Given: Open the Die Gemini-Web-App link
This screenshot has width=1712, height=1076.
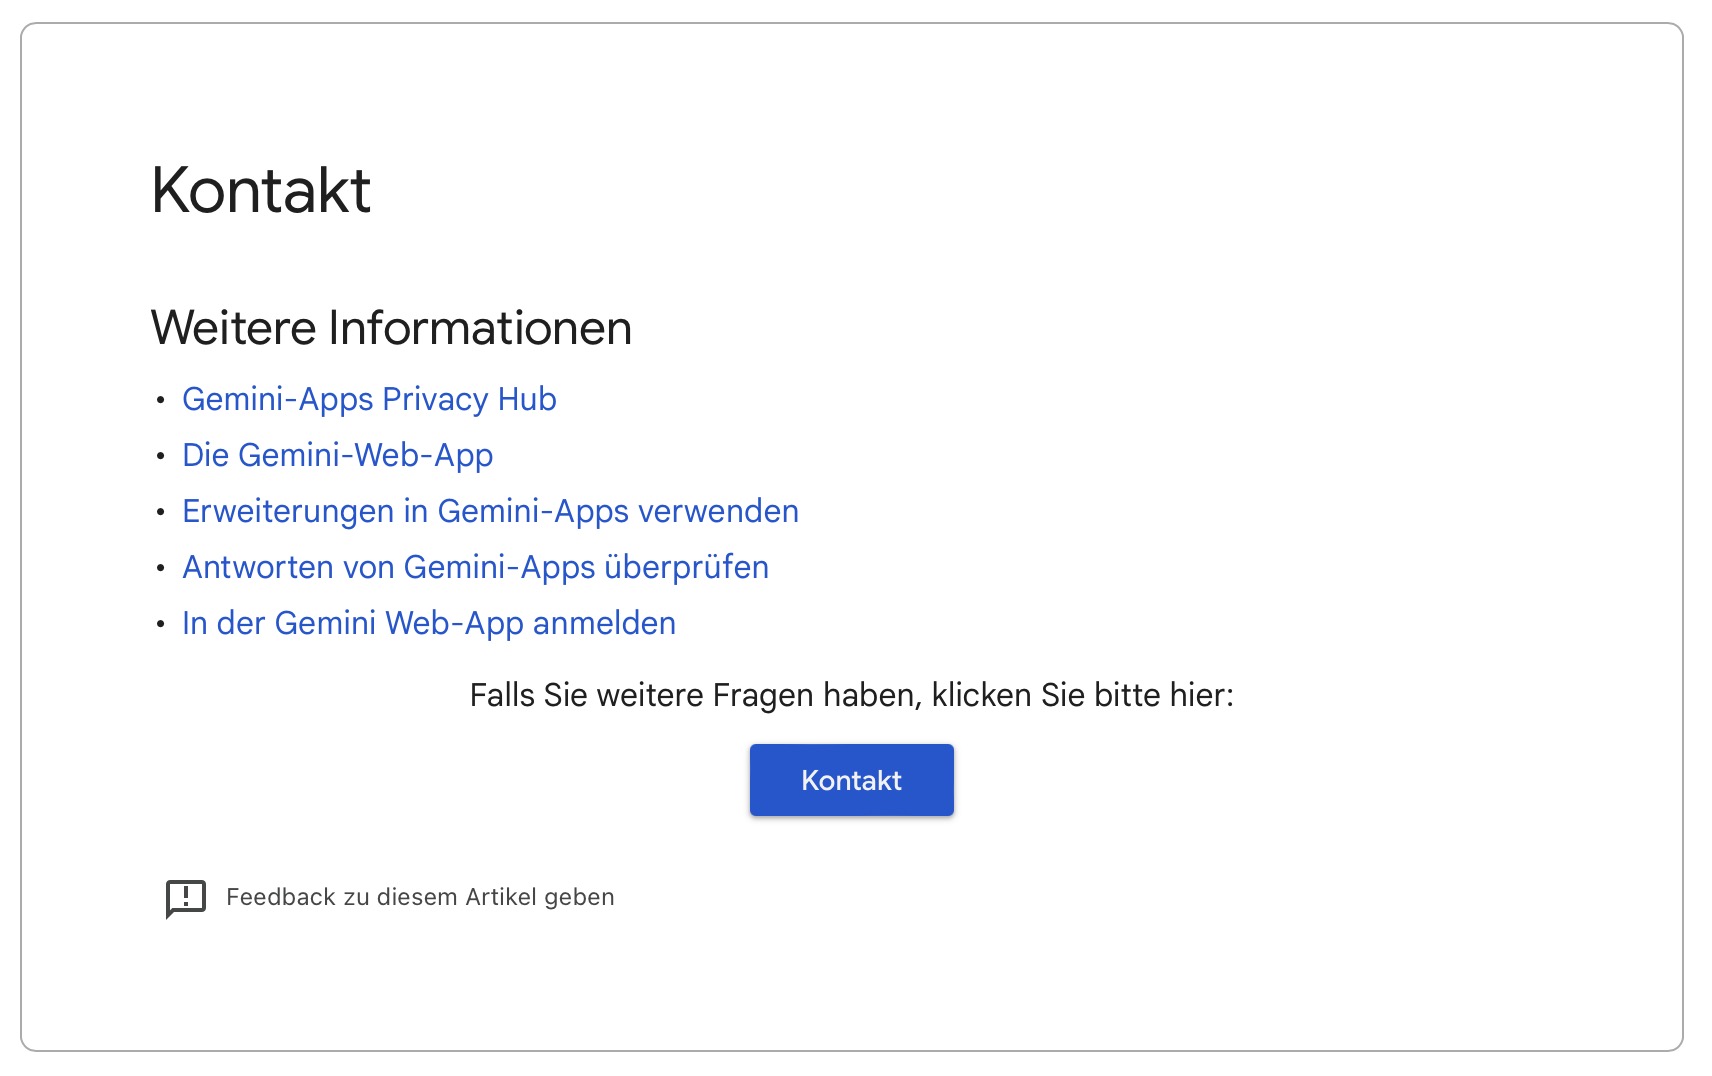Looking at the screenshot, I should (337, 455).
